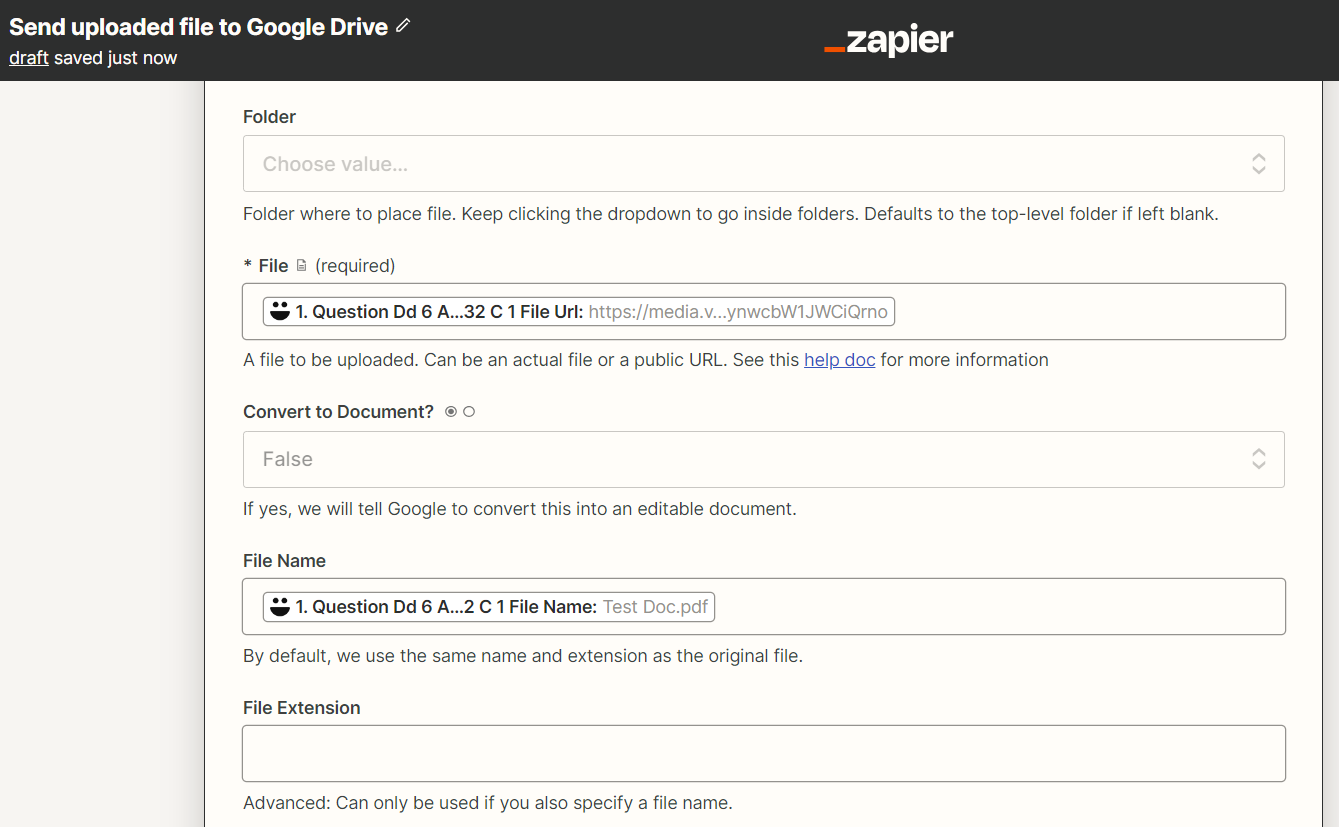Click the Zap title 'Send uploaded file to Google Drive'
The image size is (1339, 827).
tap(199, 27)
